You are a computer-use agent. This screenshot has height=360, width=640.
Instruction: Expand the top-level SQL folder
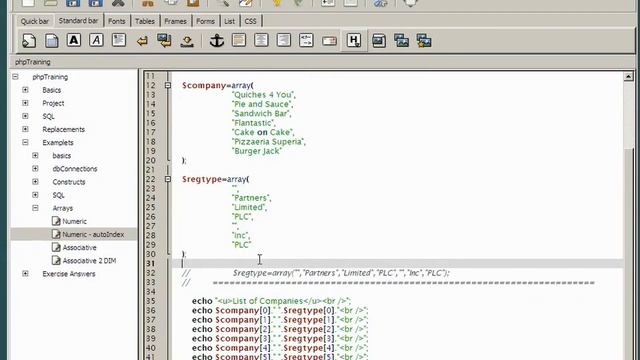[25, 116]
